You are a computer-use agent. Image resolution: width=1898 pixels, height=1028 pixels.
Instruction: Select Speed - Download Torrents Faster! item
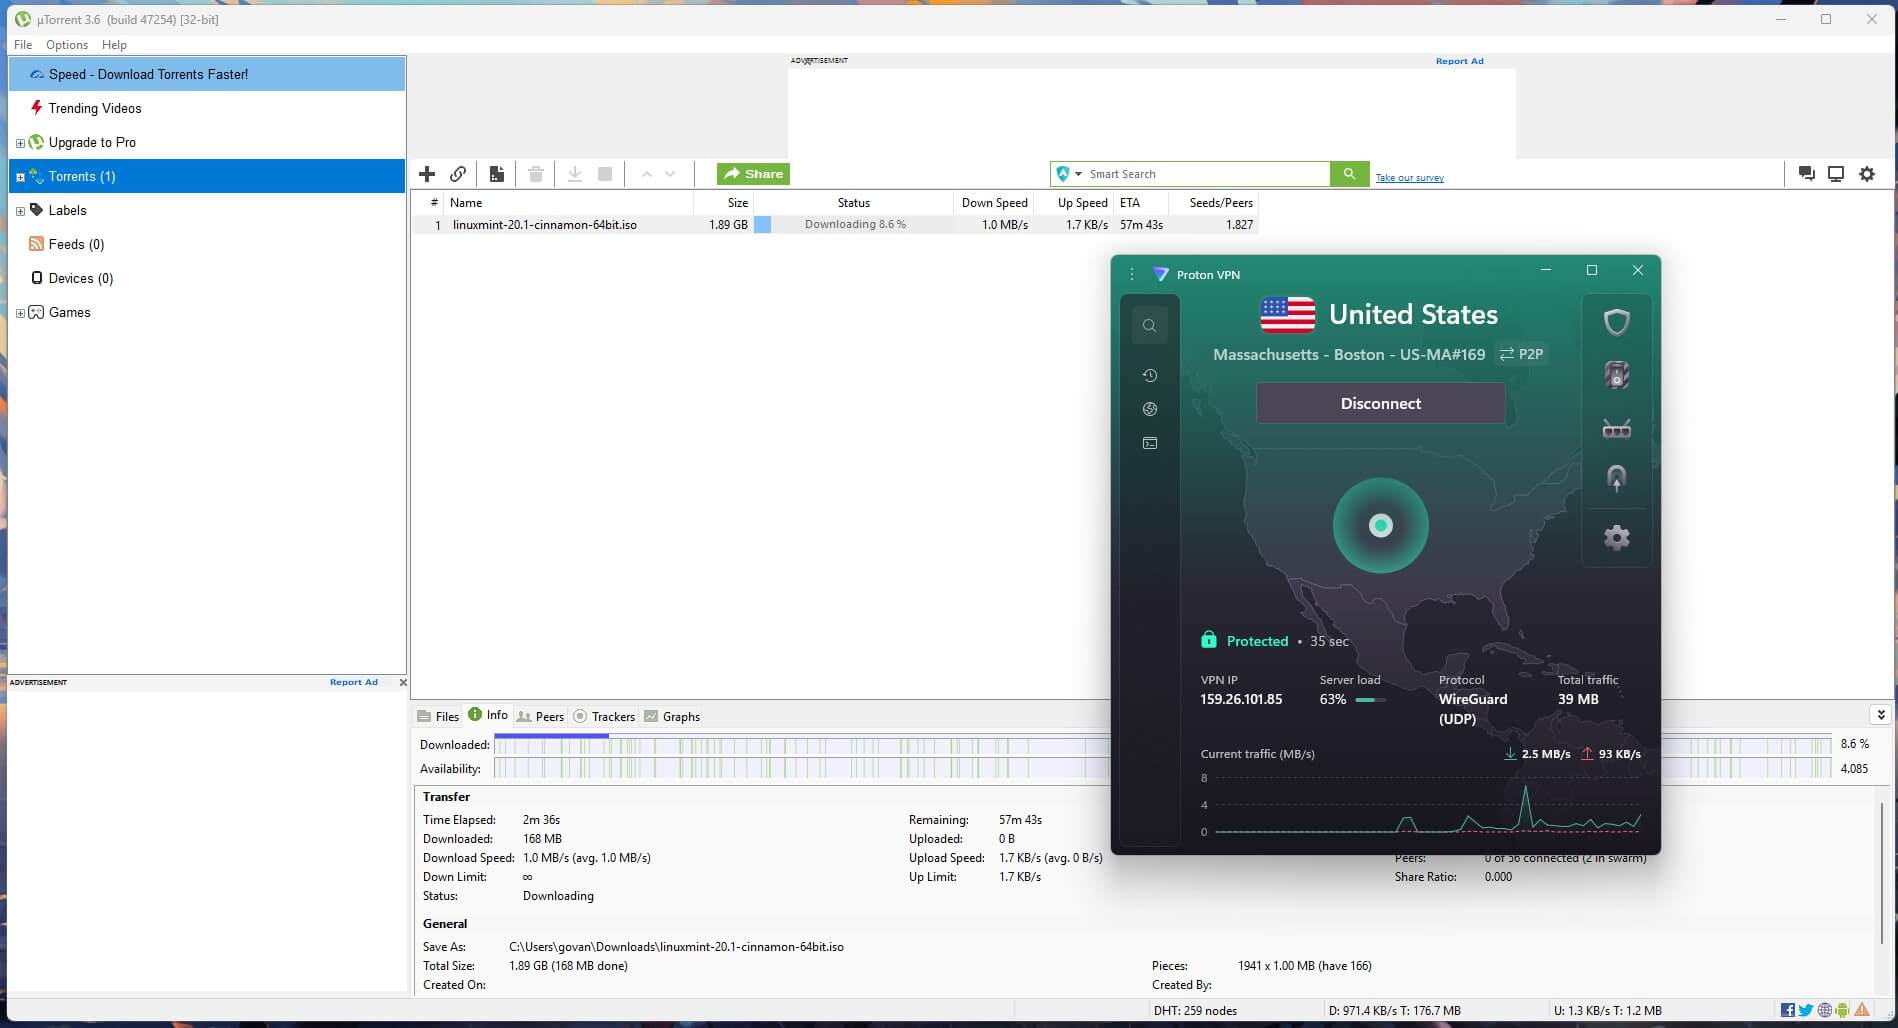tap(207, 74)
